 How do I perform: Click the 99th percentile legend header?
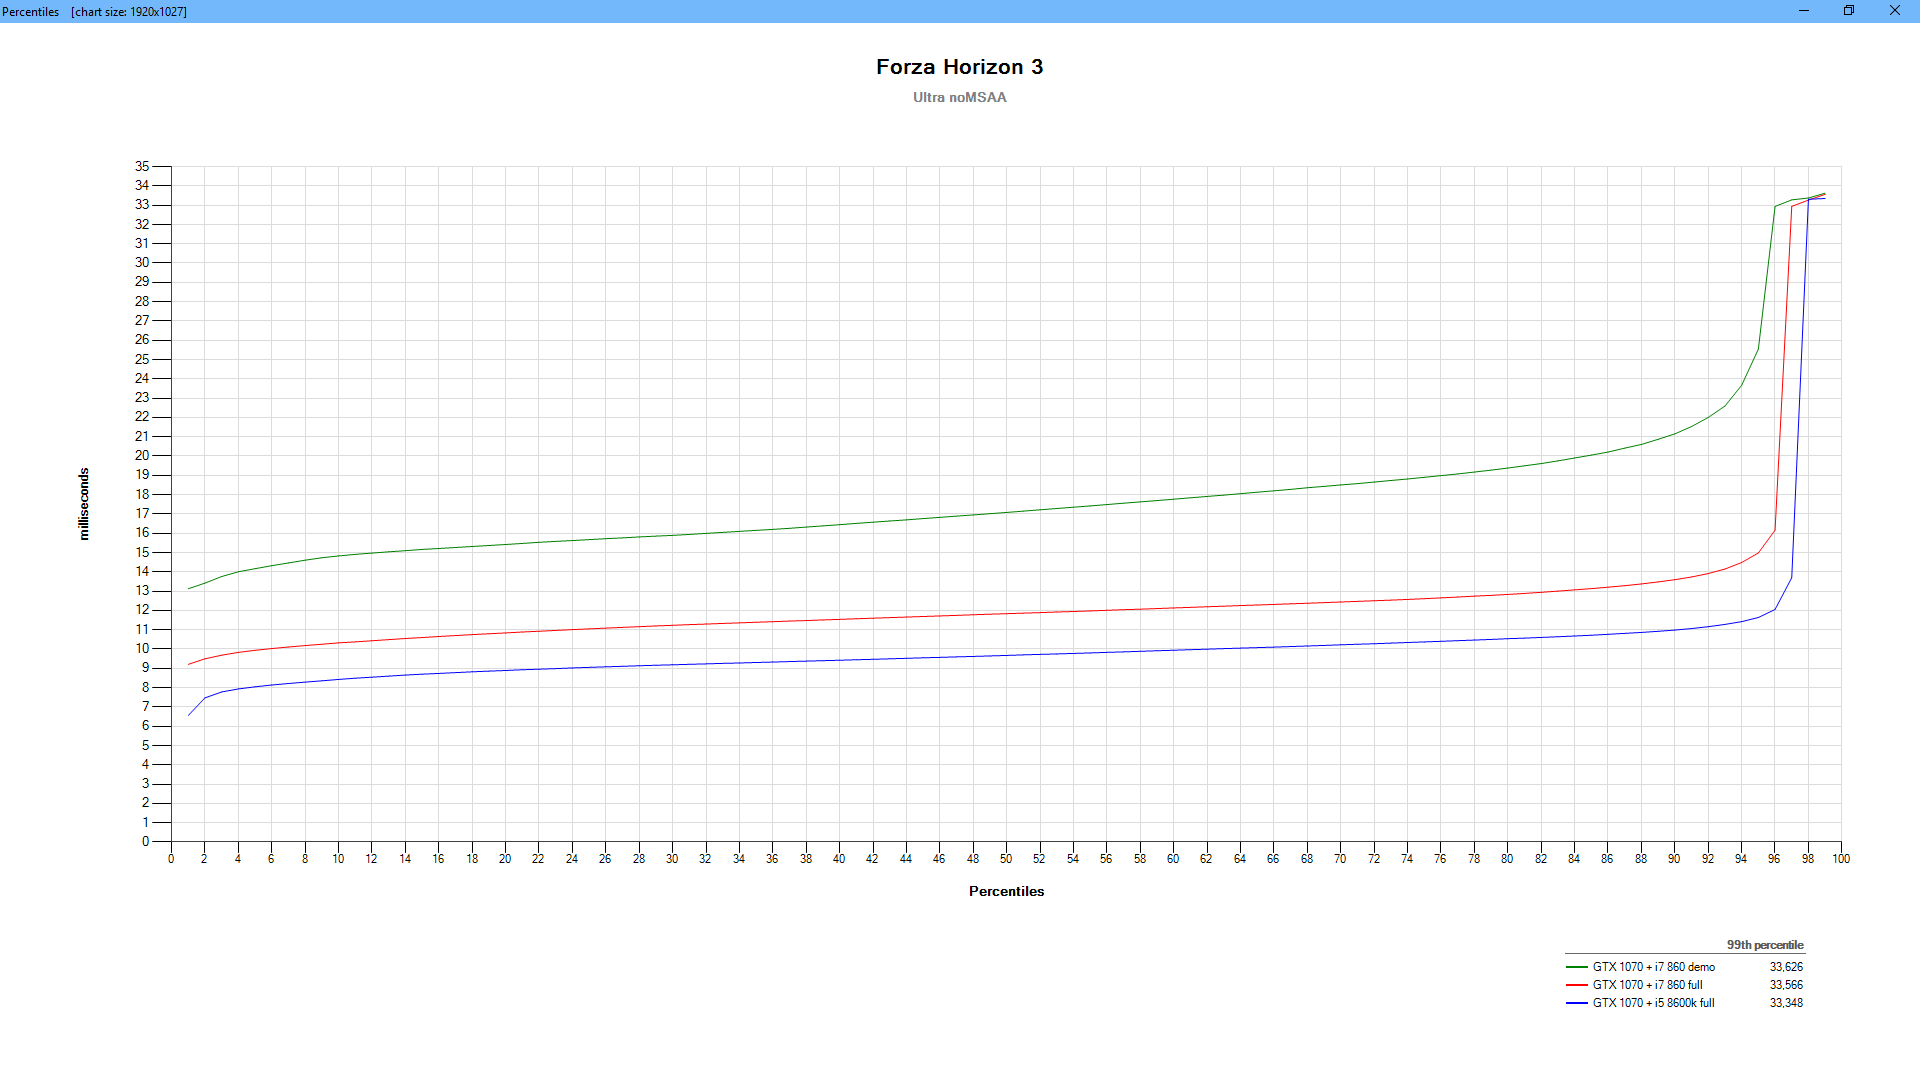1764,945
